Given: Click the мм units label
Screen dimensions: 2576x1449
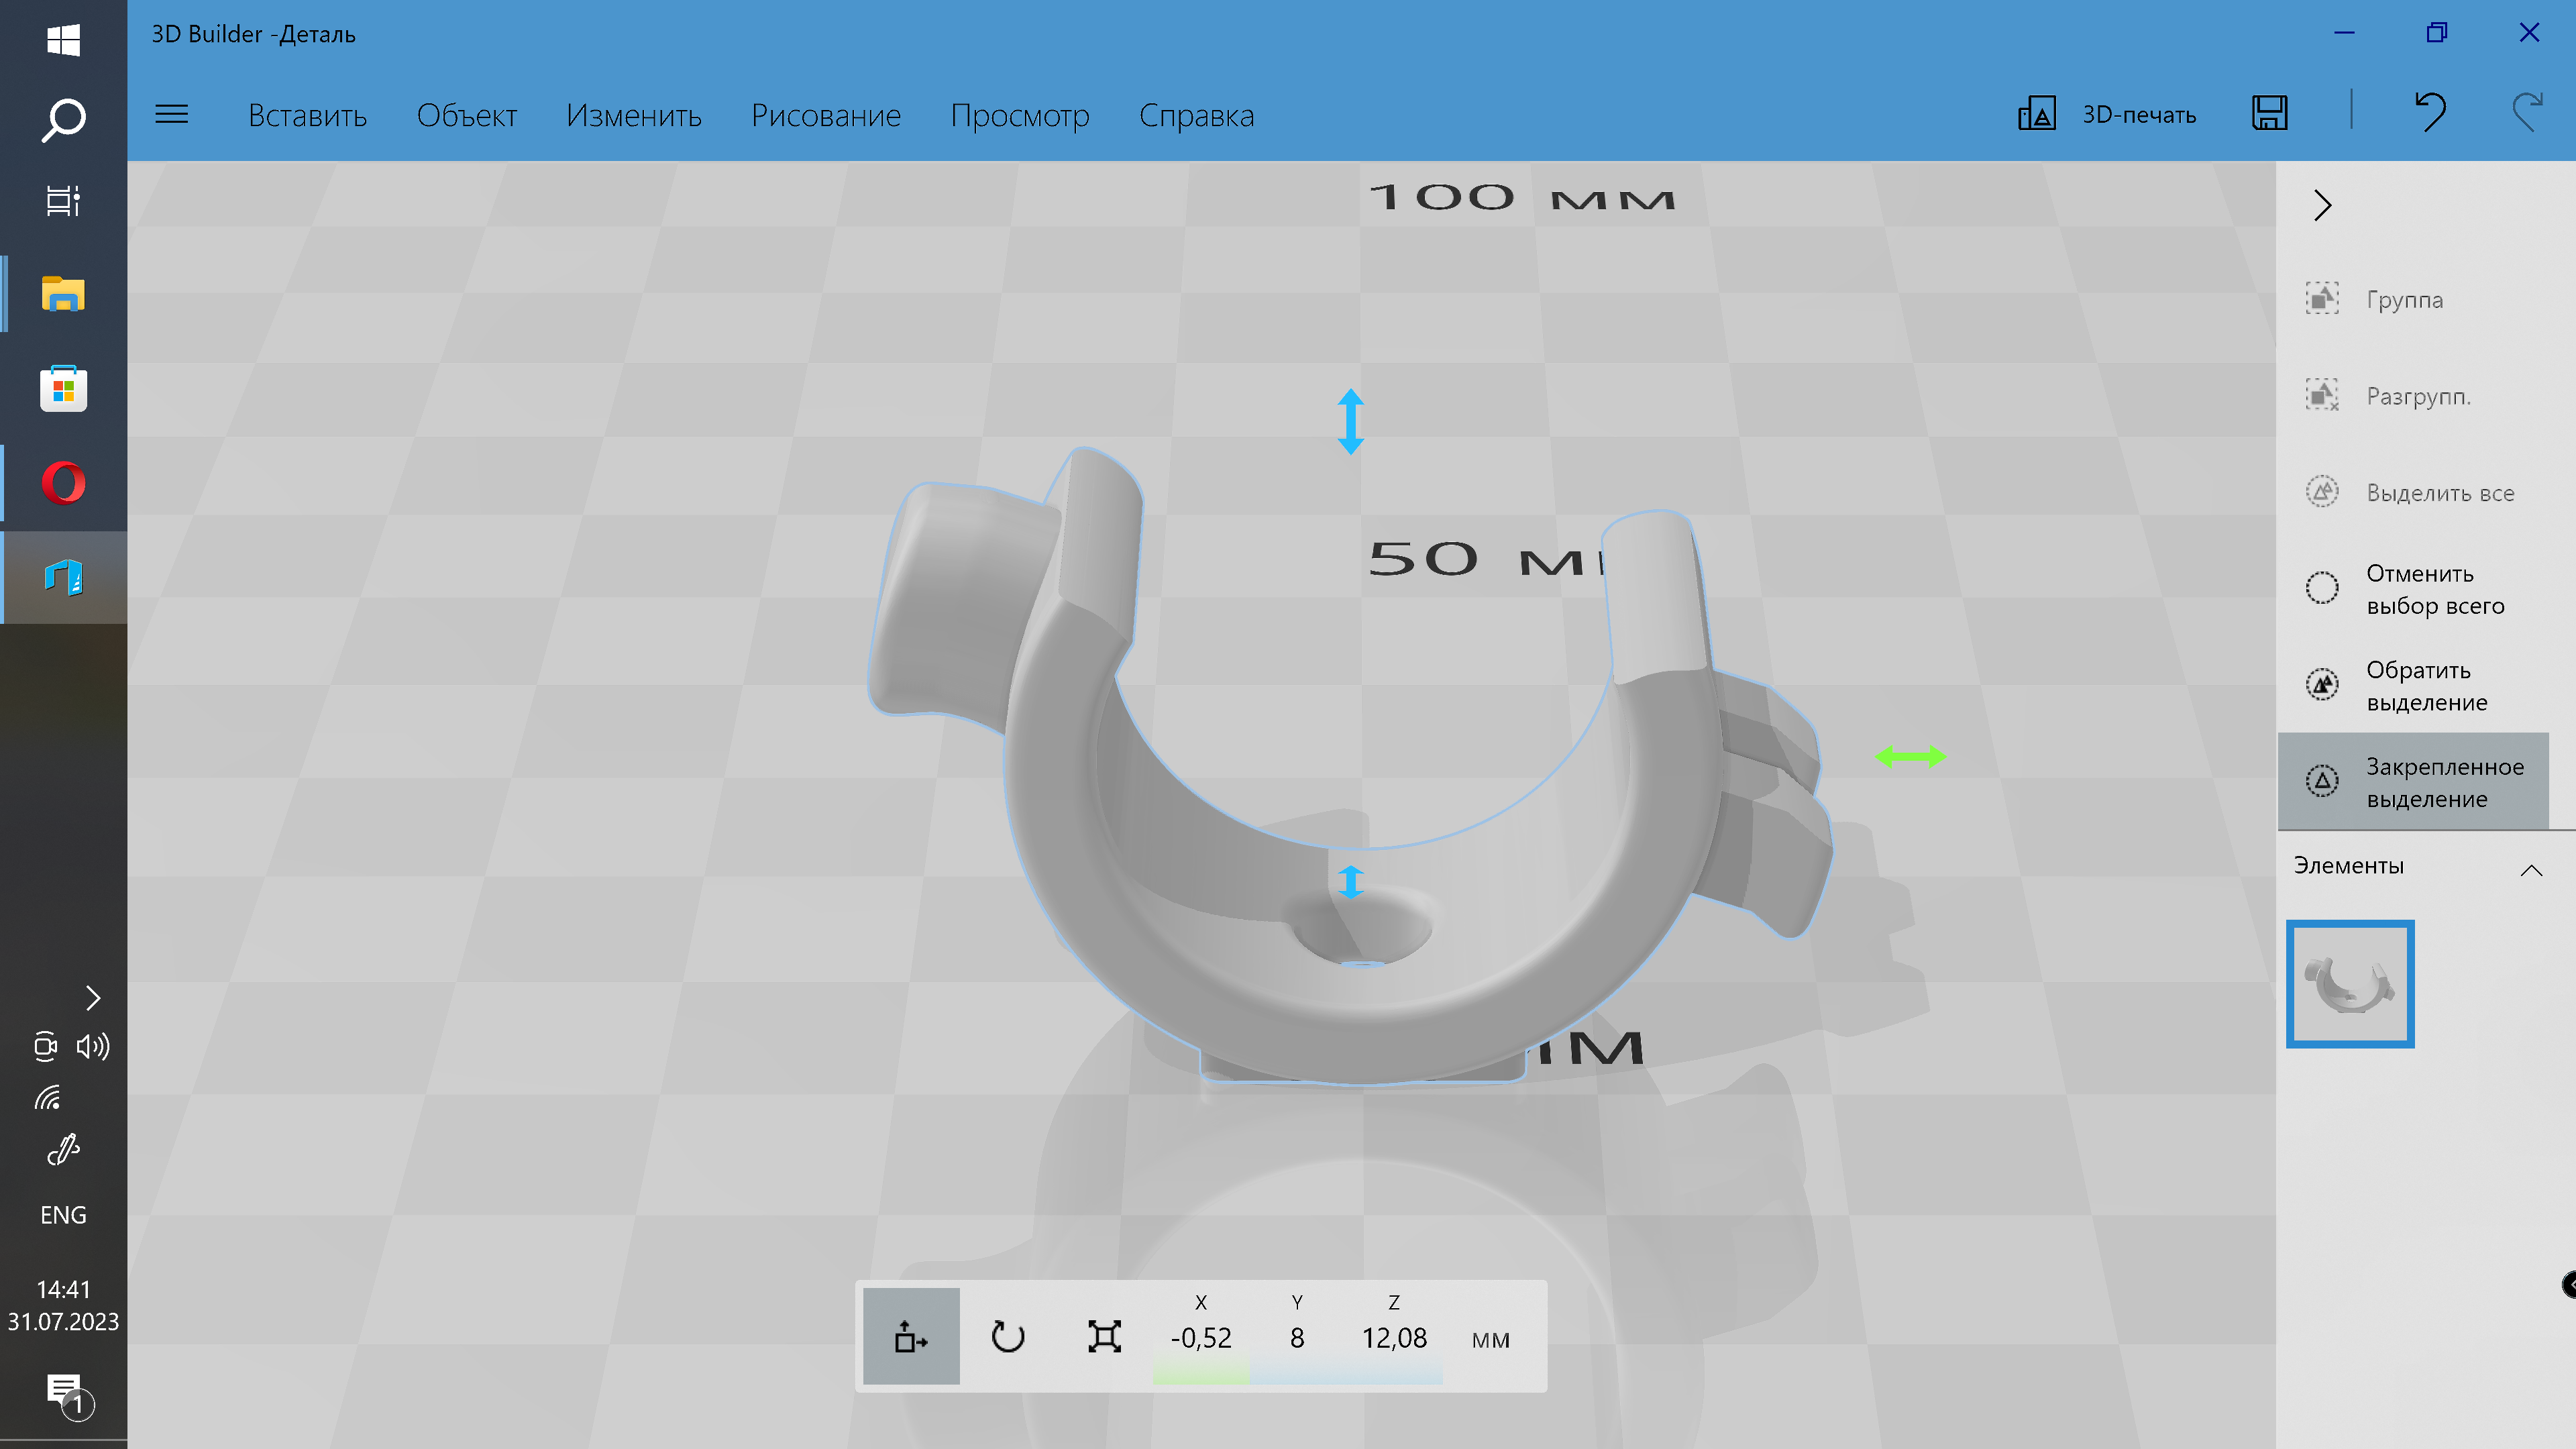Looking at the screenshot, I should 1490,1339.
